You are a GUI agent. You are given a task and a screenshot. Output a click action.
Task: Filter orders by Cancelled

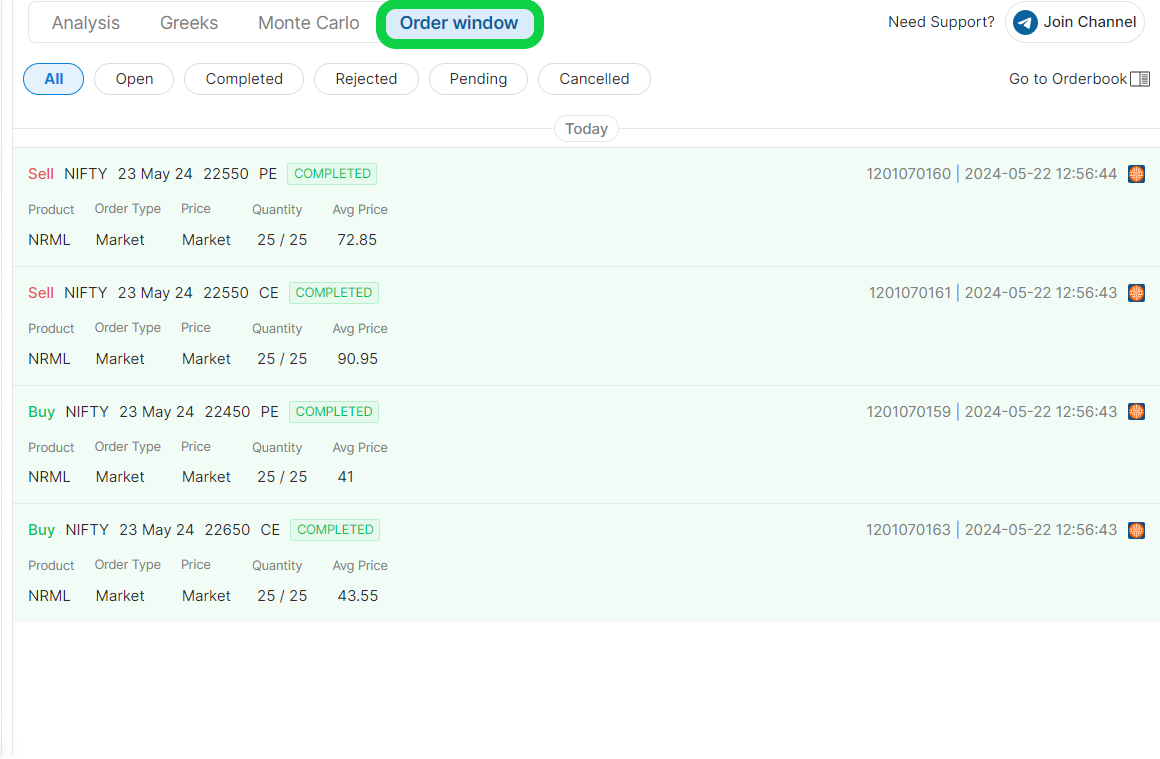594,79
